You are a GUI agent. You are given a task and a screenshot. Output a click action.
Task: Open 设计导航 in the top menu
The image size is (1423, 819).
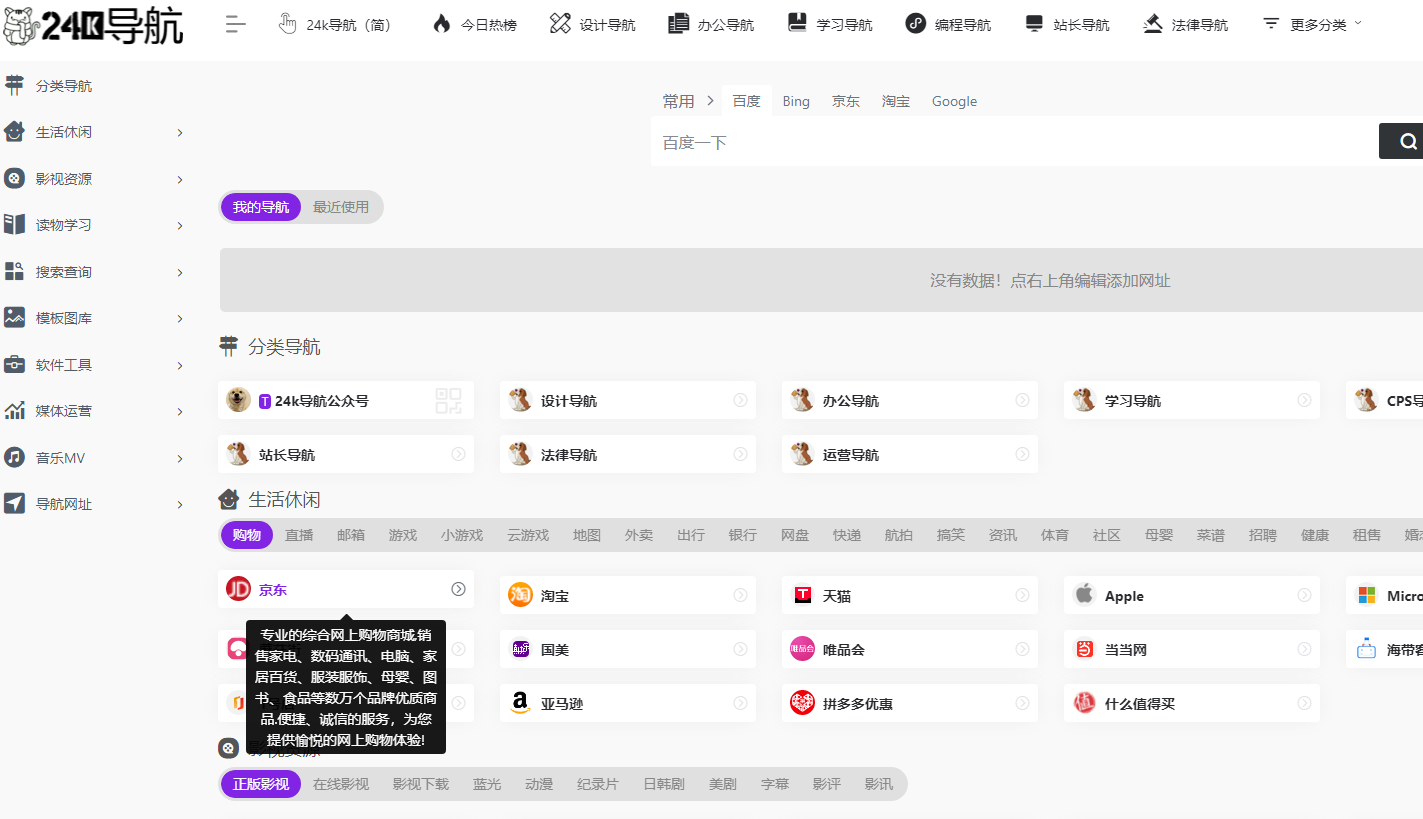pos(593,24)
